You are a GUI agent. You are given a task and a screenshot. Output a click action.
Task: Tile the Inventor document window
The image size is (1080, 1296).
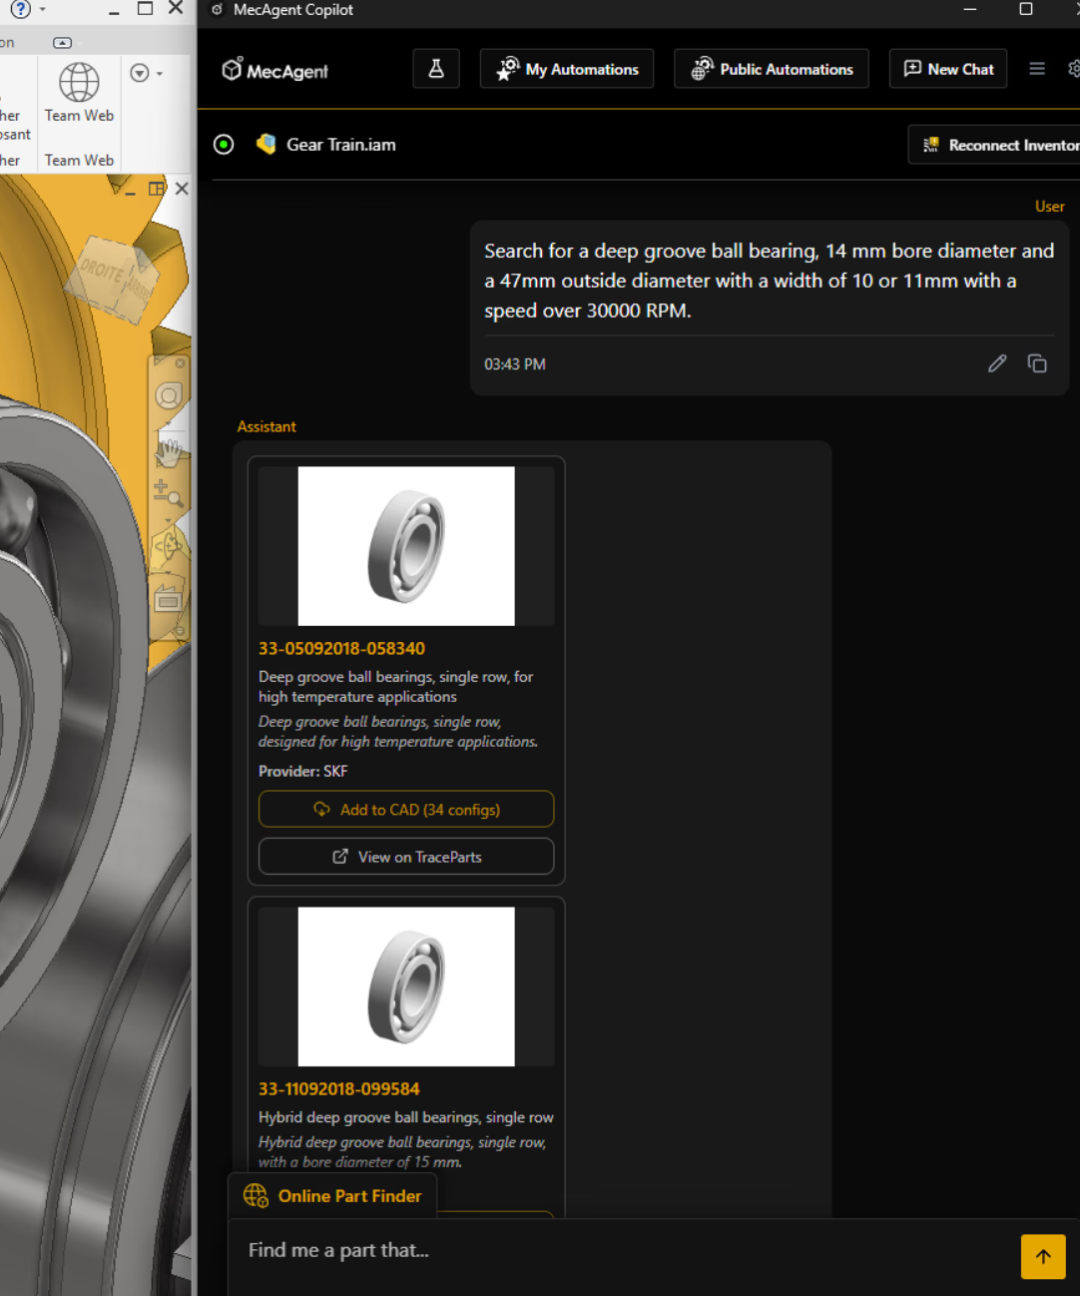pos(157,188)
